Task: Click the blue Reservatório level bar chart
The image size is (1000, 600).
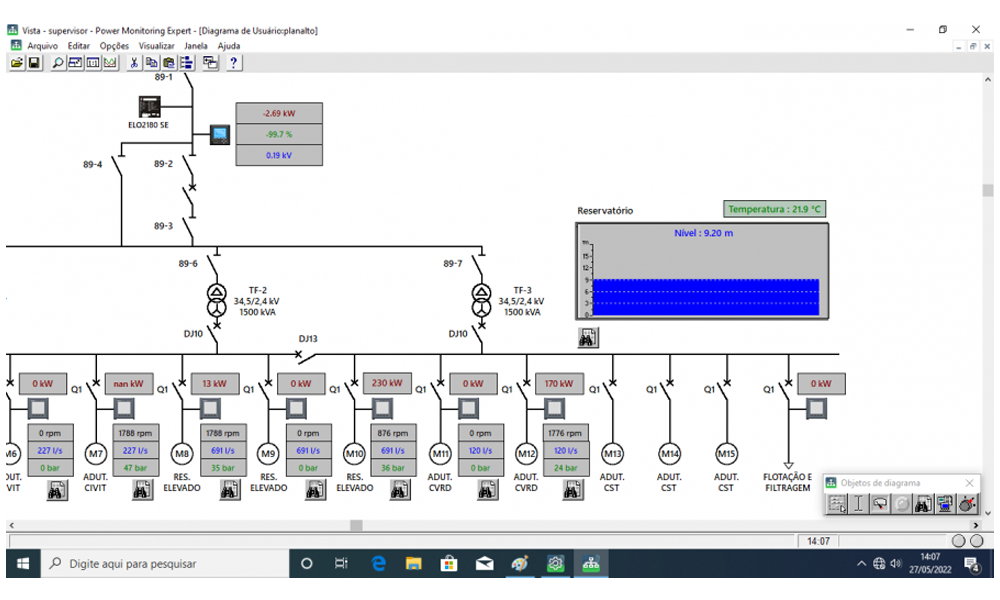Action: point(706,297)
